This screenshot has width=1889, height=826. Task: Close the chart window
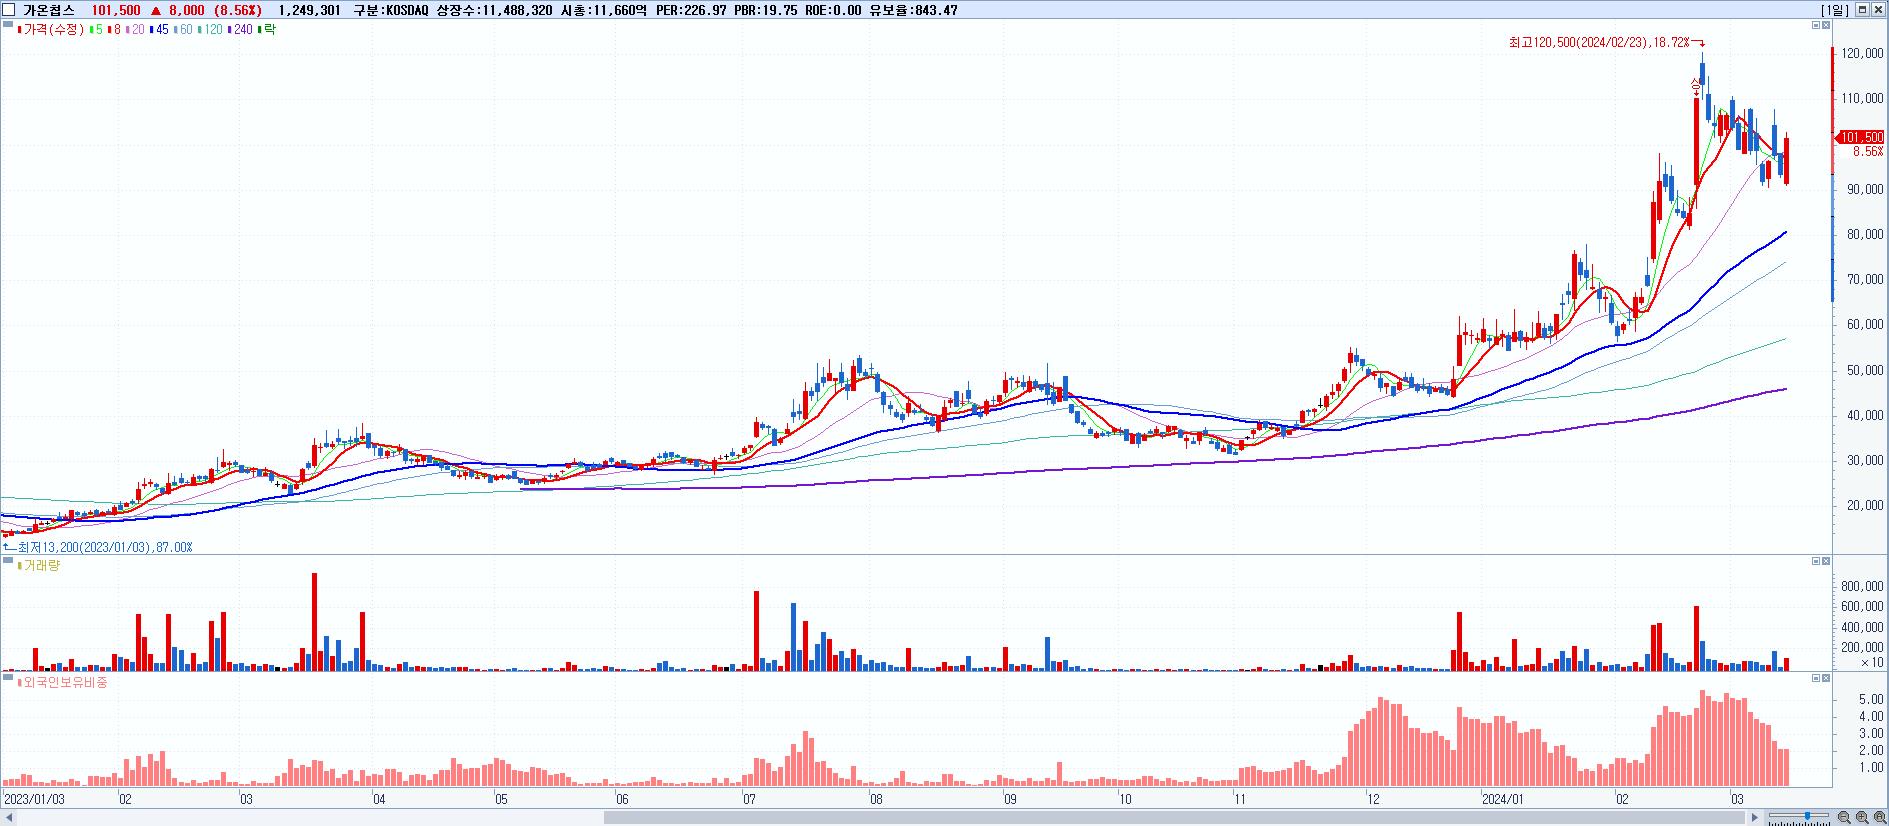coord(1878,10)
